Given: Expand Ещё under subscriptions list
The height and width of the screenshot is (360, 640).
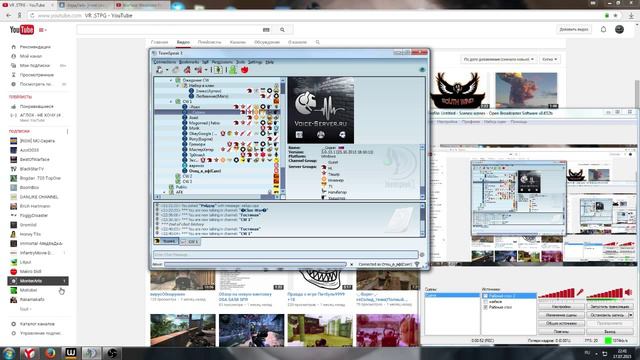Looking at the screenshot, I should coord(25,309).
